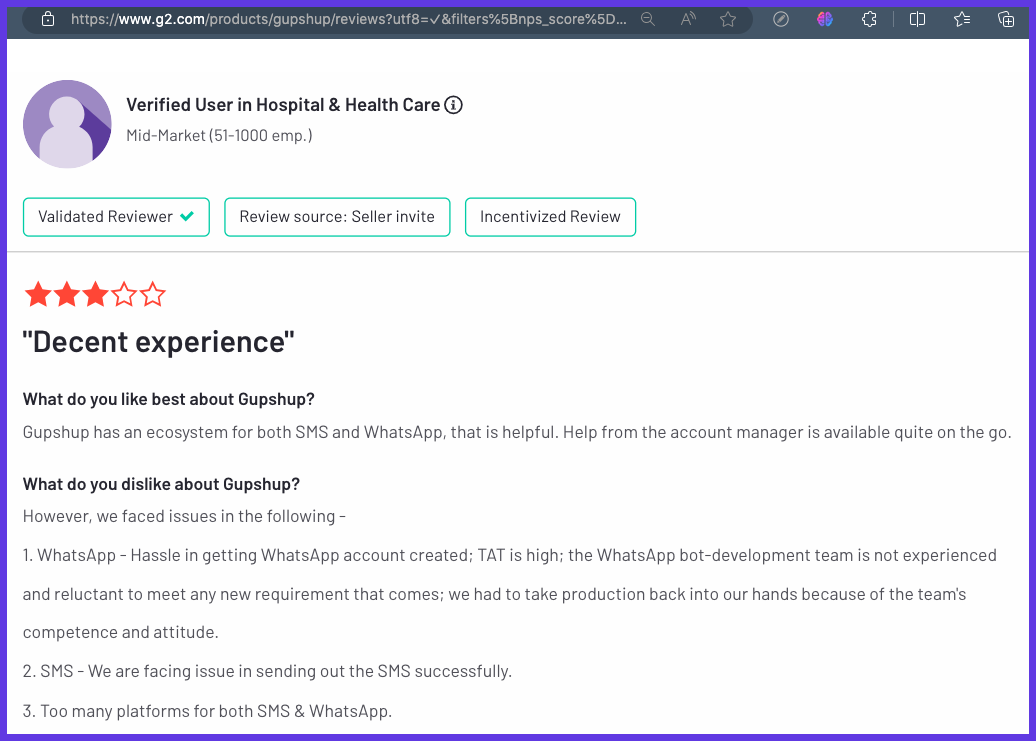Add page to favorites with star icon

point(727,19)
